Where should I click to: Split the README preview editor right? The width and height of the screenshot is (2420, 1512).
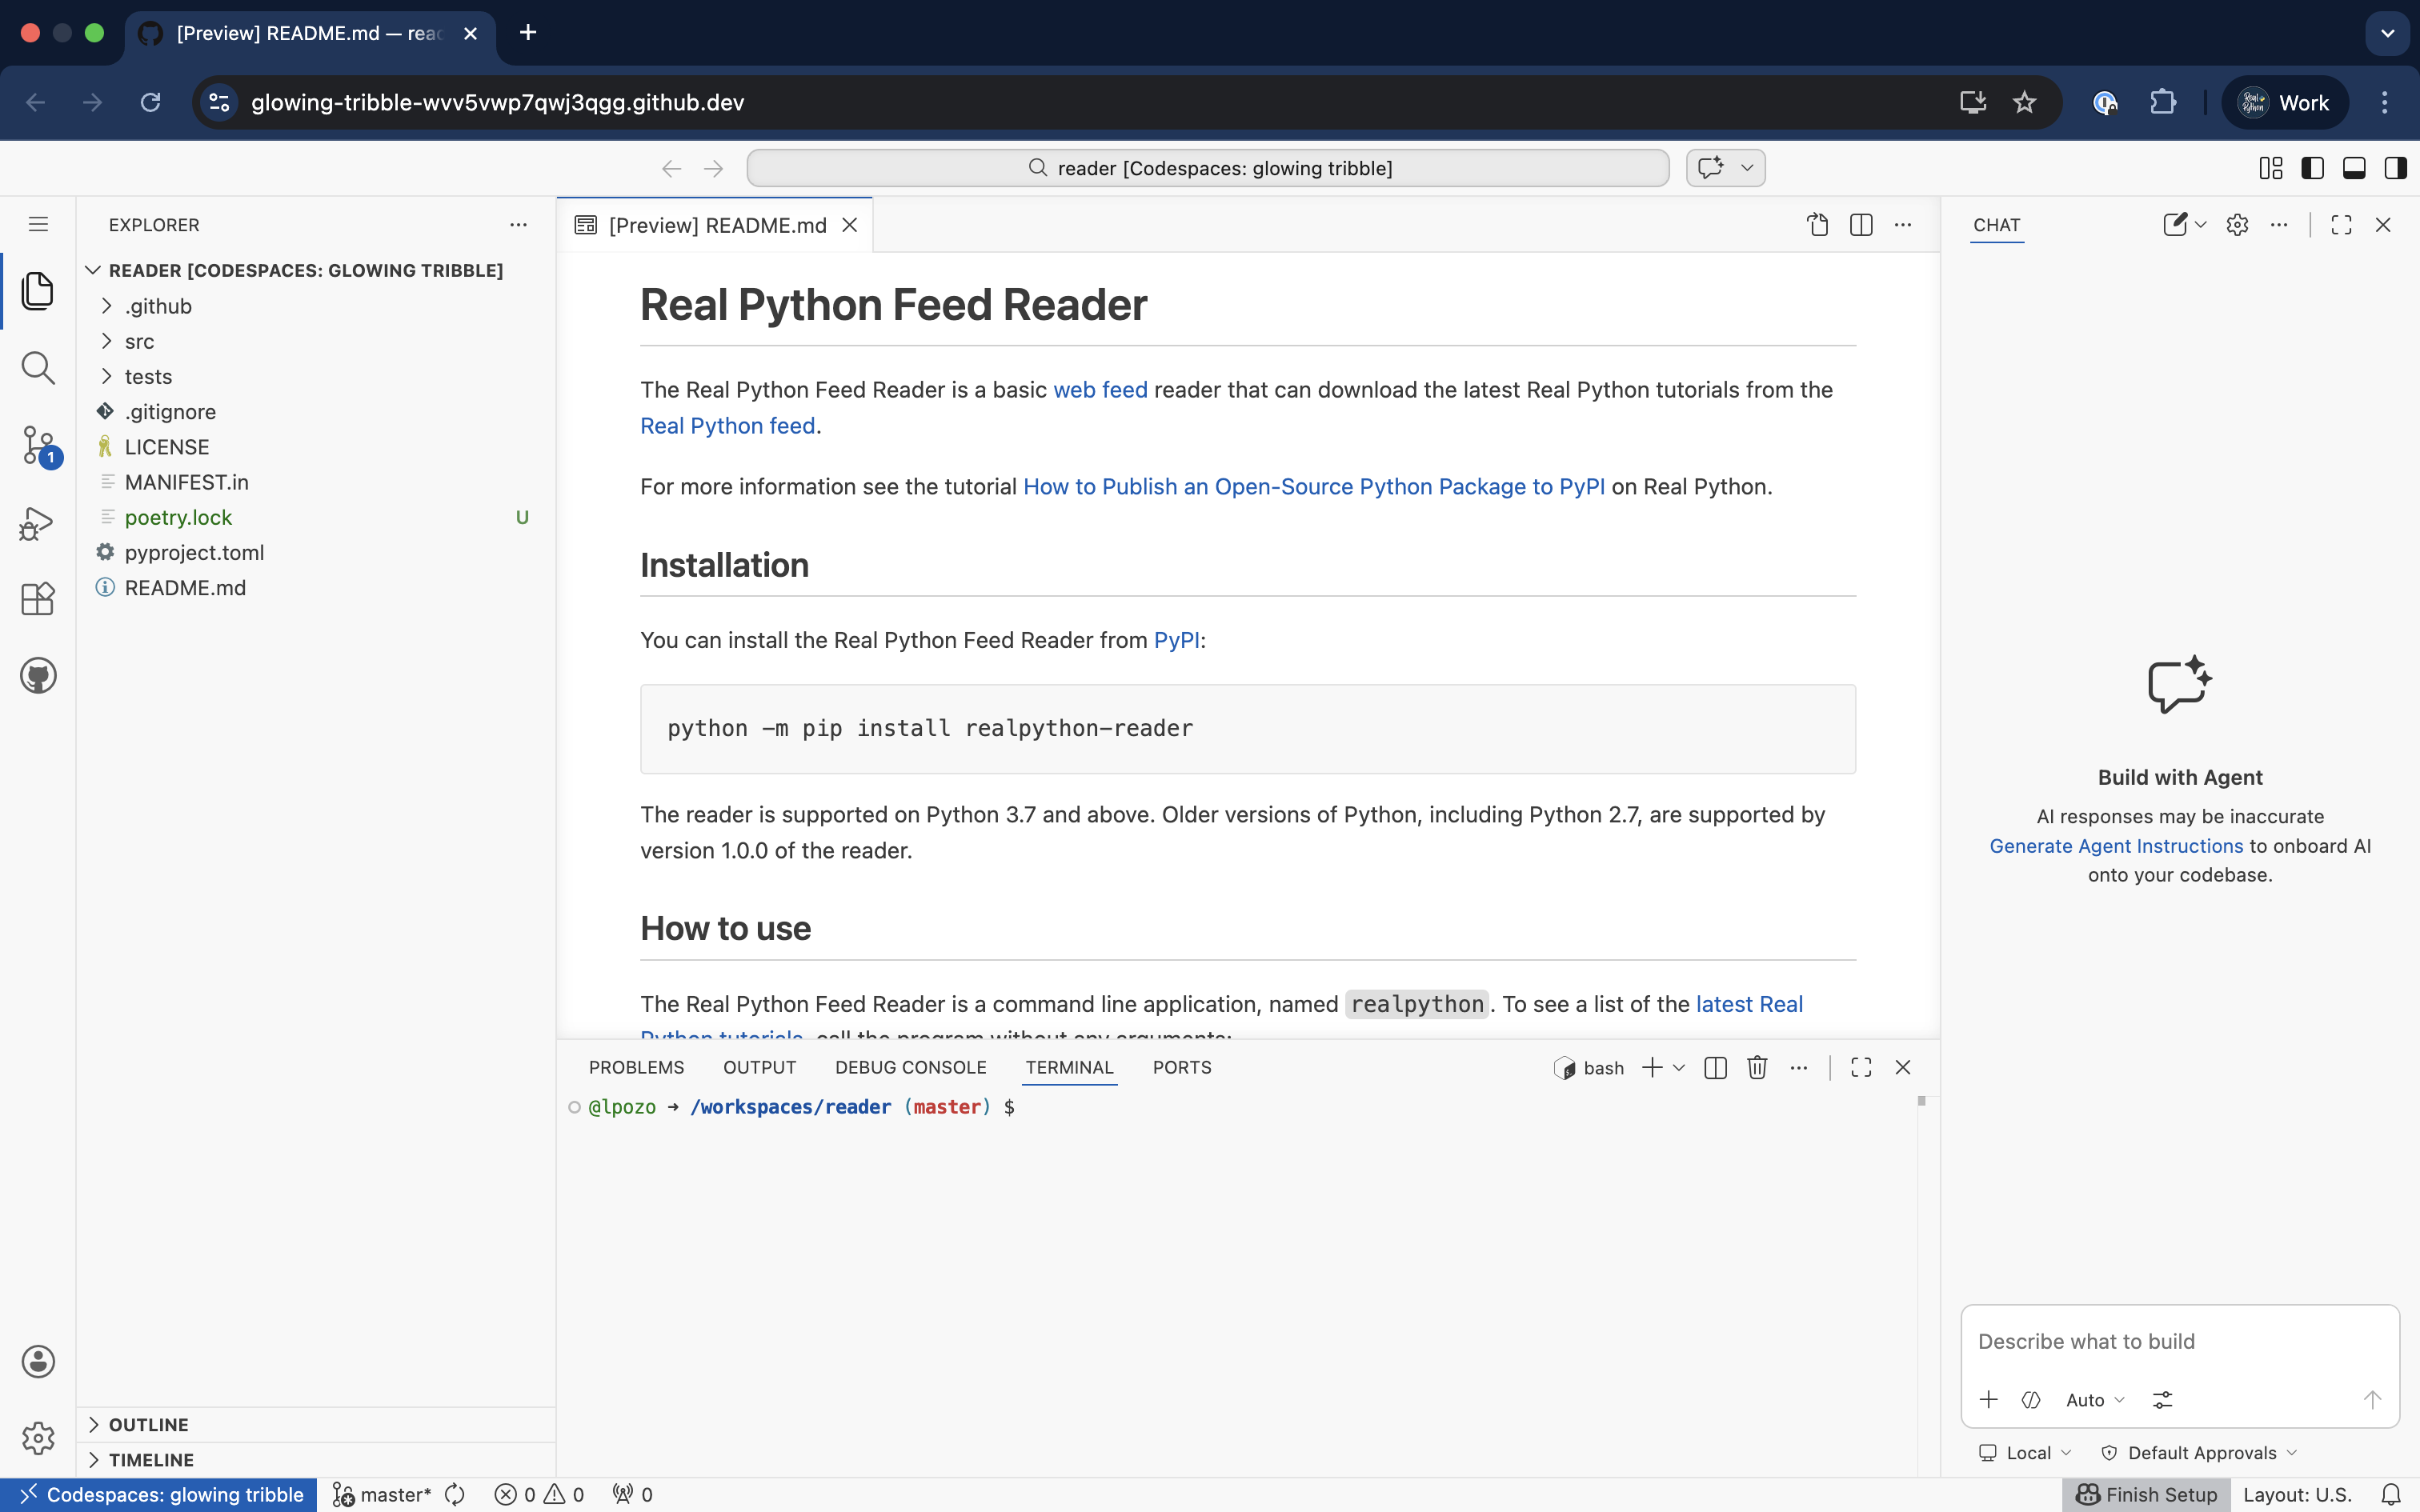coord(1861,225)
